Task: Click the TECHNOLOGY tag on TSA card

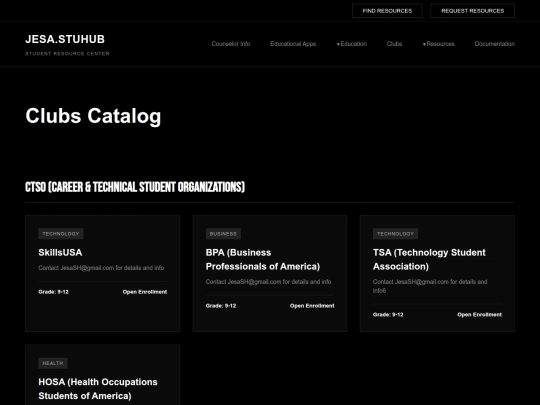Action: click(x=395, y=234)
